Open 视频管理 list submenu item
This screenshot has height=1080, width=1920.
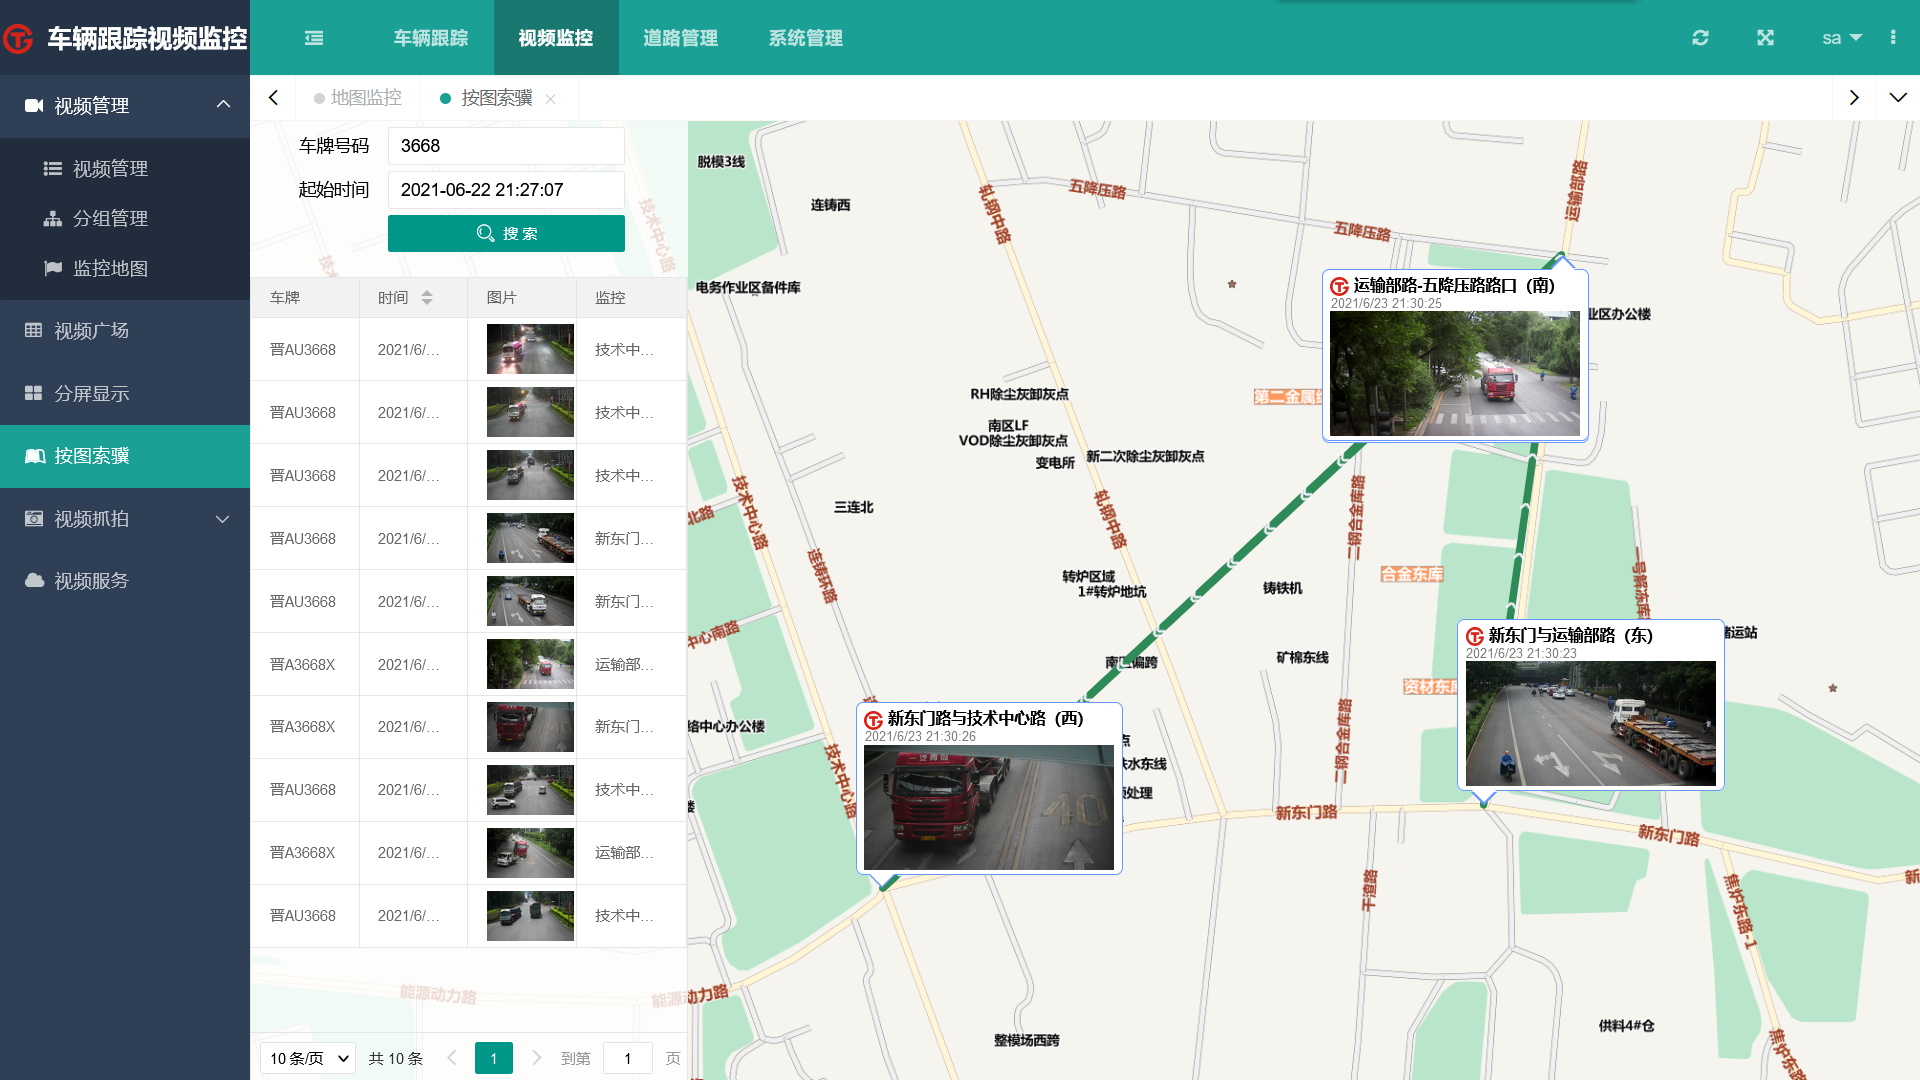click(110, 169)
